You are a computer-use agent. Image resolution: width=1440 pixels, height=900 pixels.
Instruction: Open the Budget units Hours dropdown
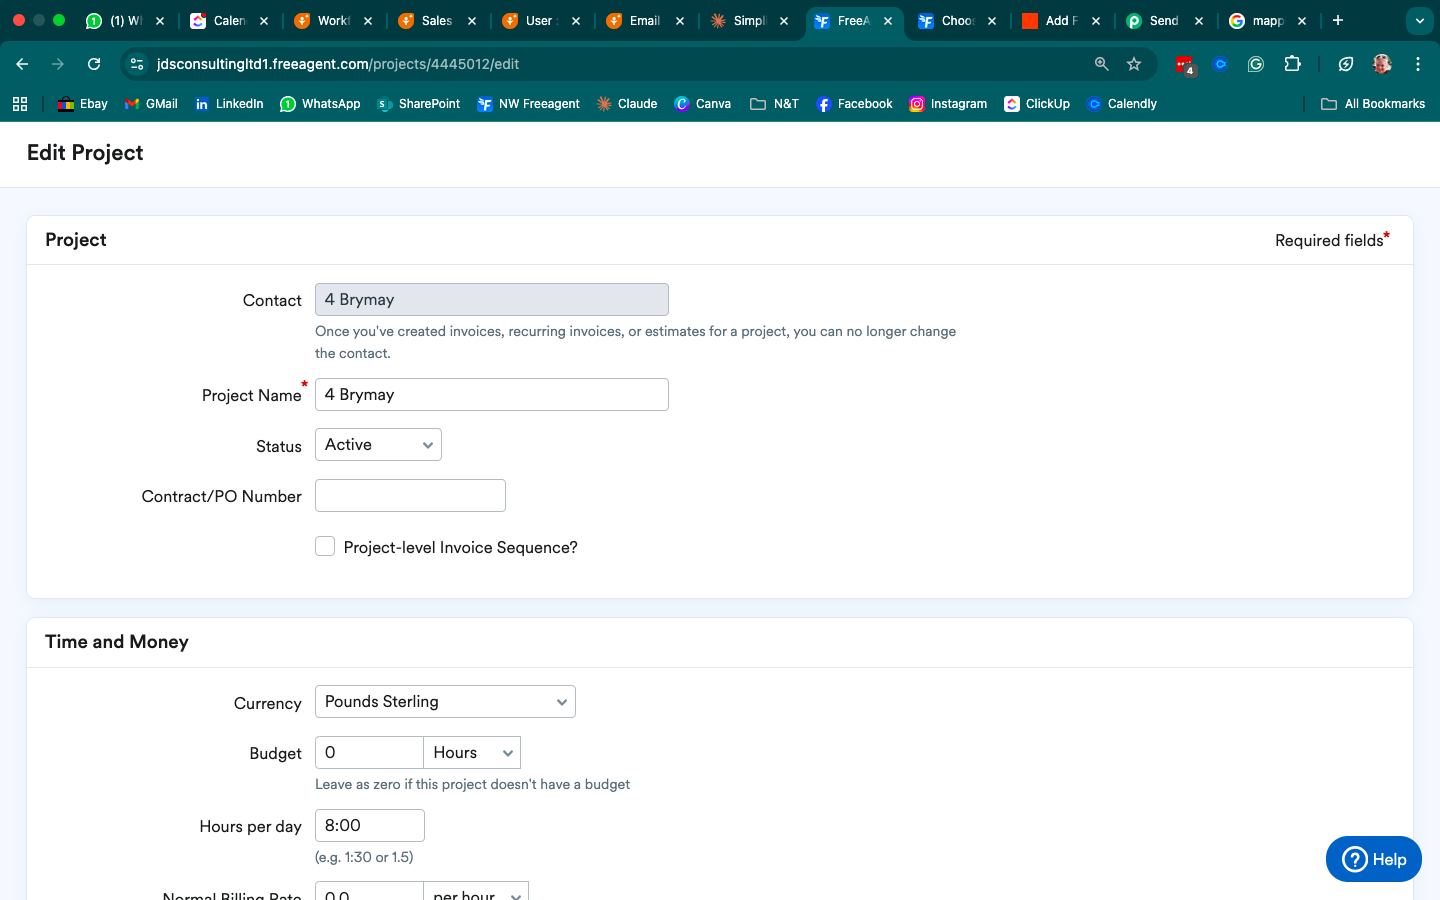[x=472, y=753]
